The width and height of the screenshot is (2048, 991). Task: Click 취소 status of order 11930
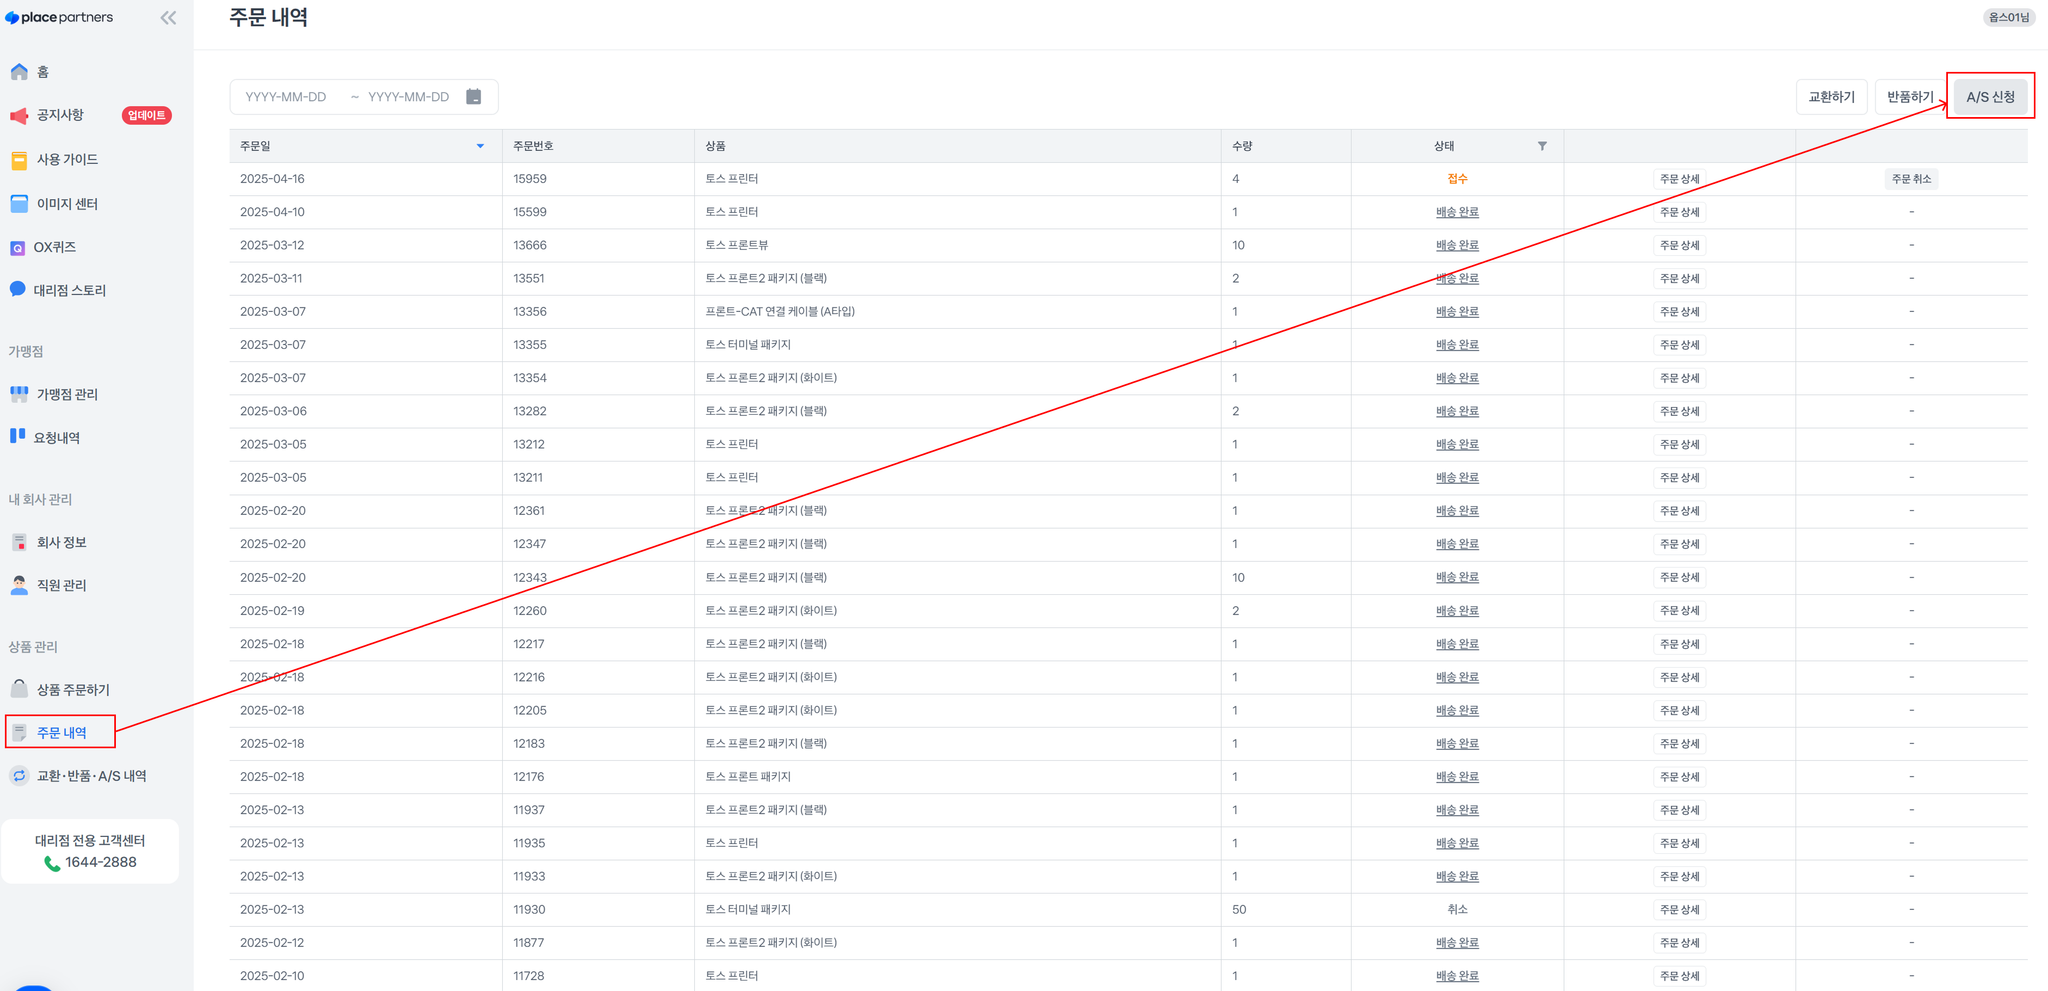pos(1457,910)
